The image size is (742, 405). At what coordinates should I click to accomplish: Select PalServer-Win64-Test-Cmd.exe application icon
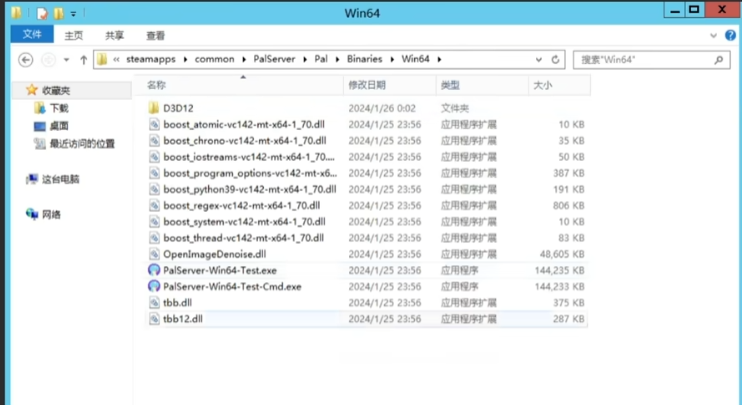pyautogui.click(x=154, y=286)
